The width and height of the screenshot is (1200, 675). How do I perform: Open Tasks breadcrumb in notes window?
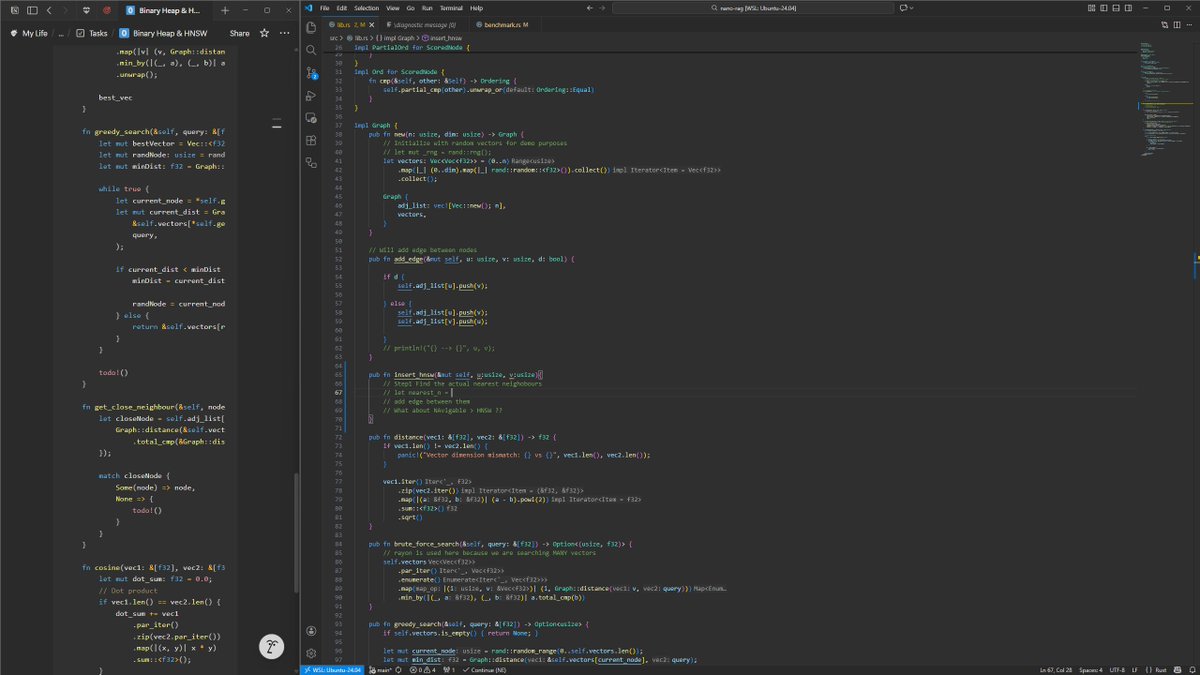coord(92,33)
